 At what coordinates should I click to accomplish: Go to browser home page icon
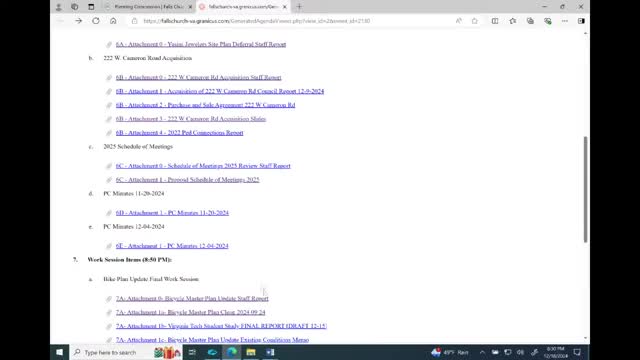click(x=113, y=21)
